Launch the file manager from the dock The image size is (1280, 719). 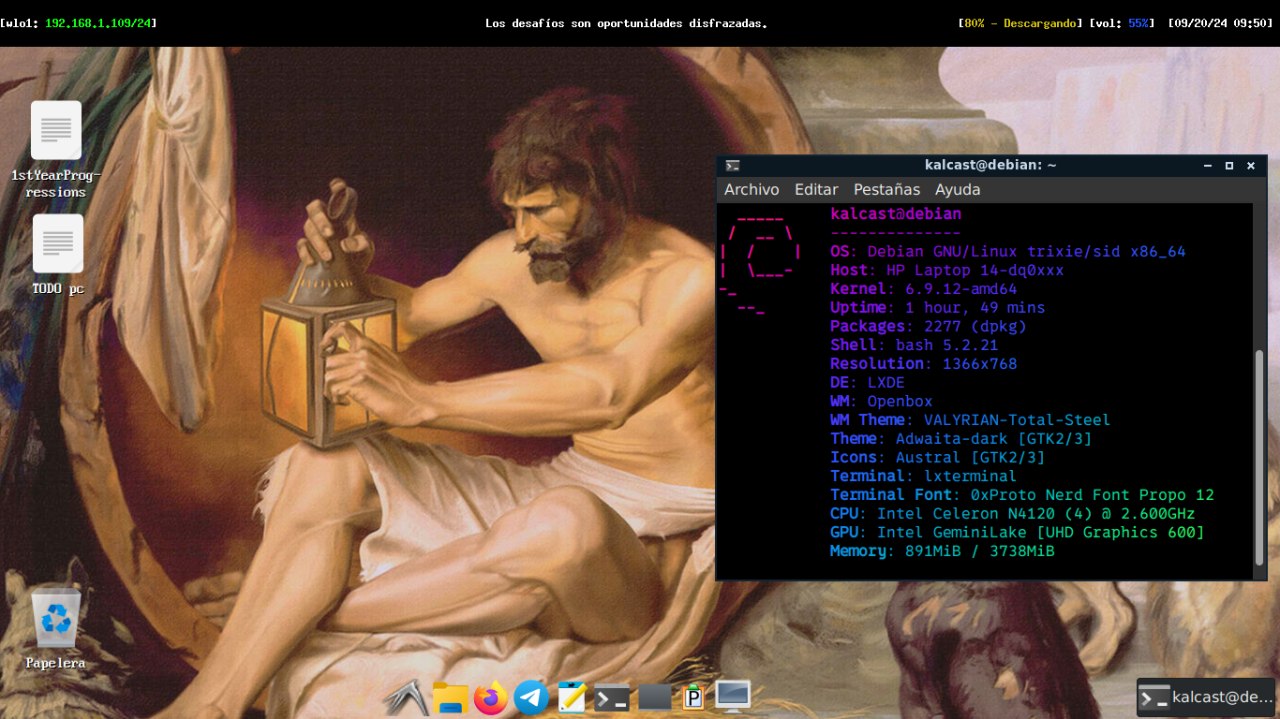[450, 697]
